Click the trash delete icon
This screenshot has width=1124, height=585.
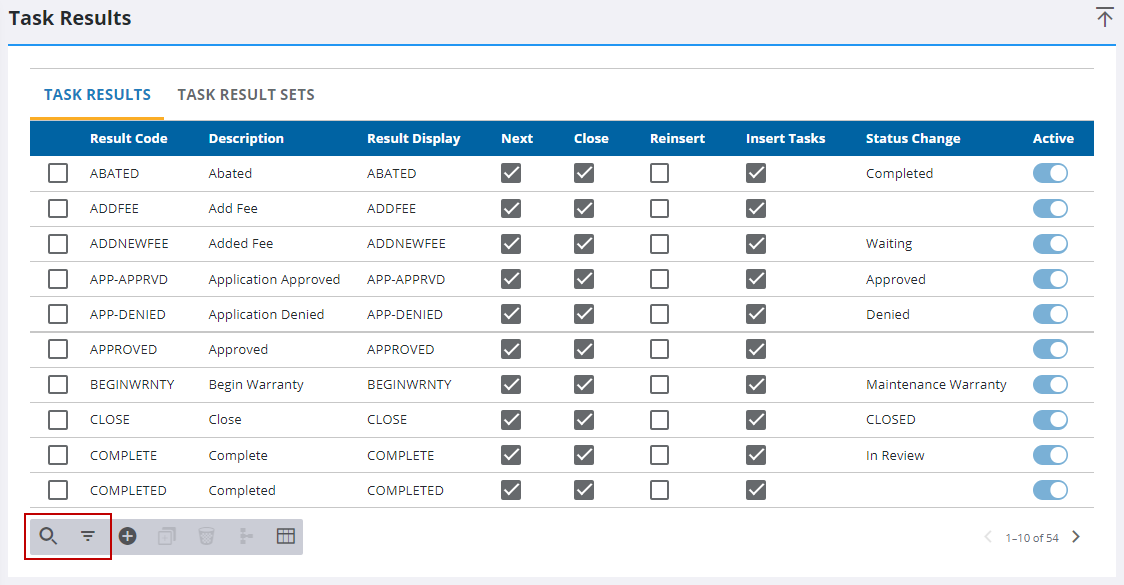pos(206,536)
